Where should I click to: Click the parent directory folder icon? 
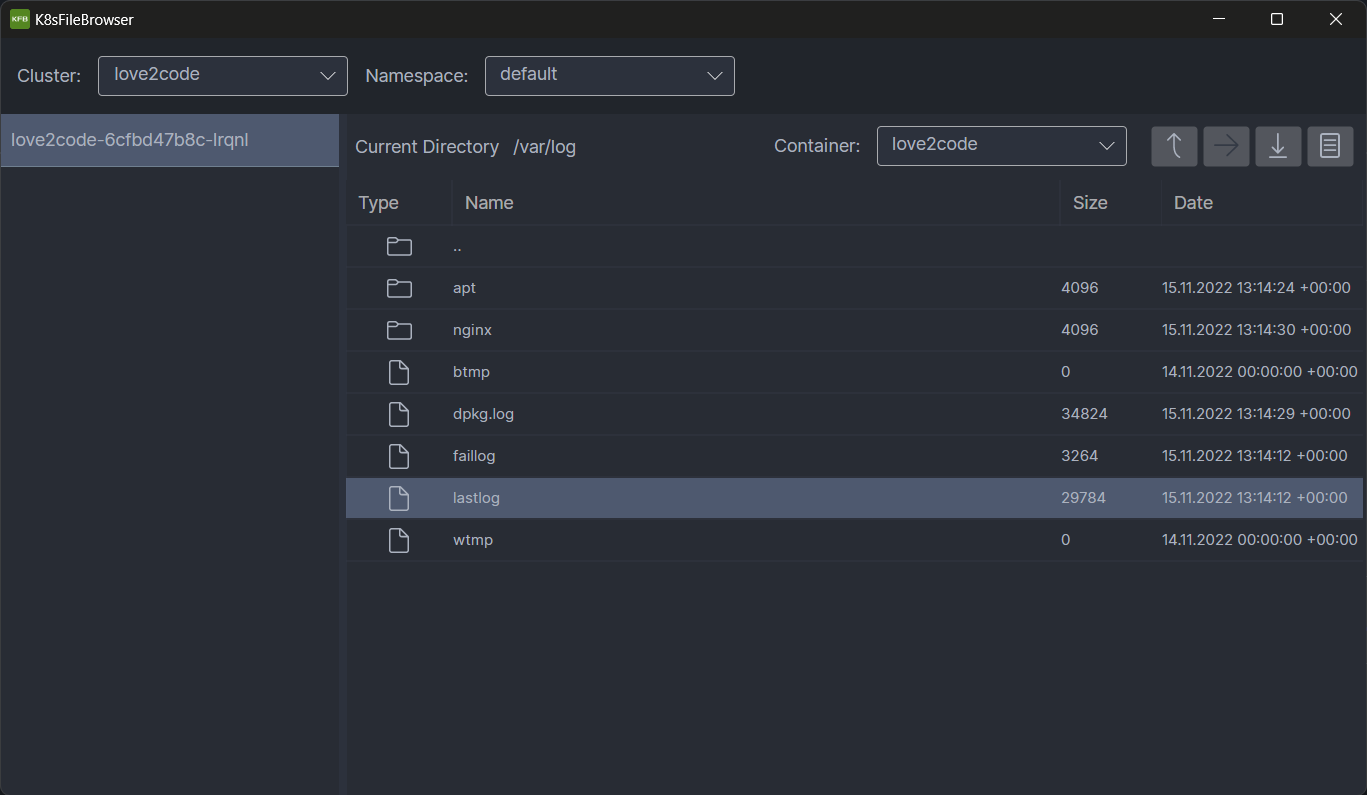pyautogui.click(x=399, y=246)
